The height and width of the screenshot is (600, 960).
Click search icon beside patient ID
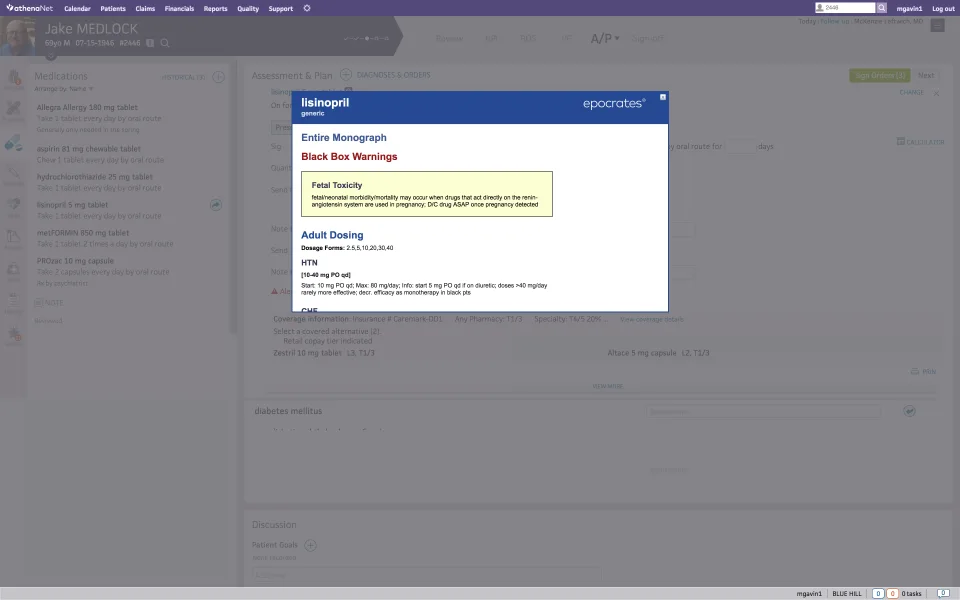tap(165, 43)
